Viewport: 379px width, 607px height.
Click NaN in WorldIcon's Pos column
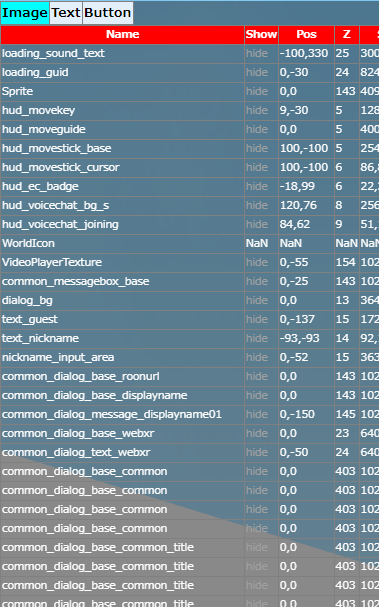(x=291, y=243)
